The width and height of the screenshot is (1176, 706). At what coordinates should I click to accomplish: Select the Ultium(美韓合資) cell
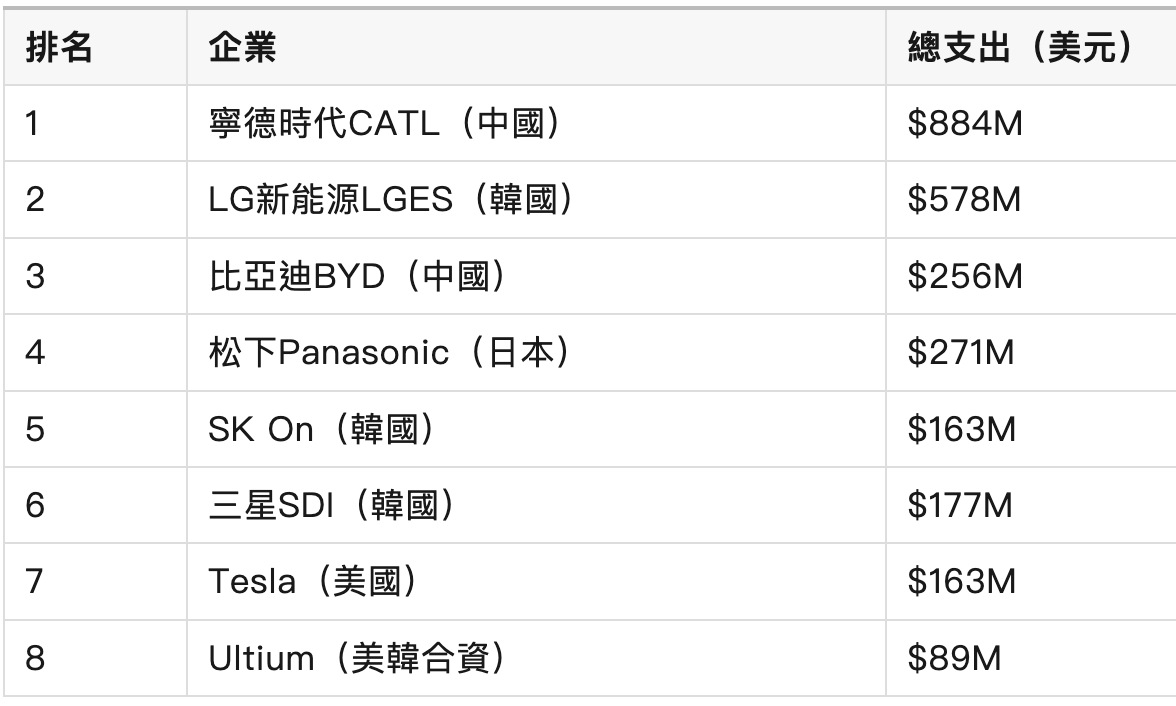point(355,659)
